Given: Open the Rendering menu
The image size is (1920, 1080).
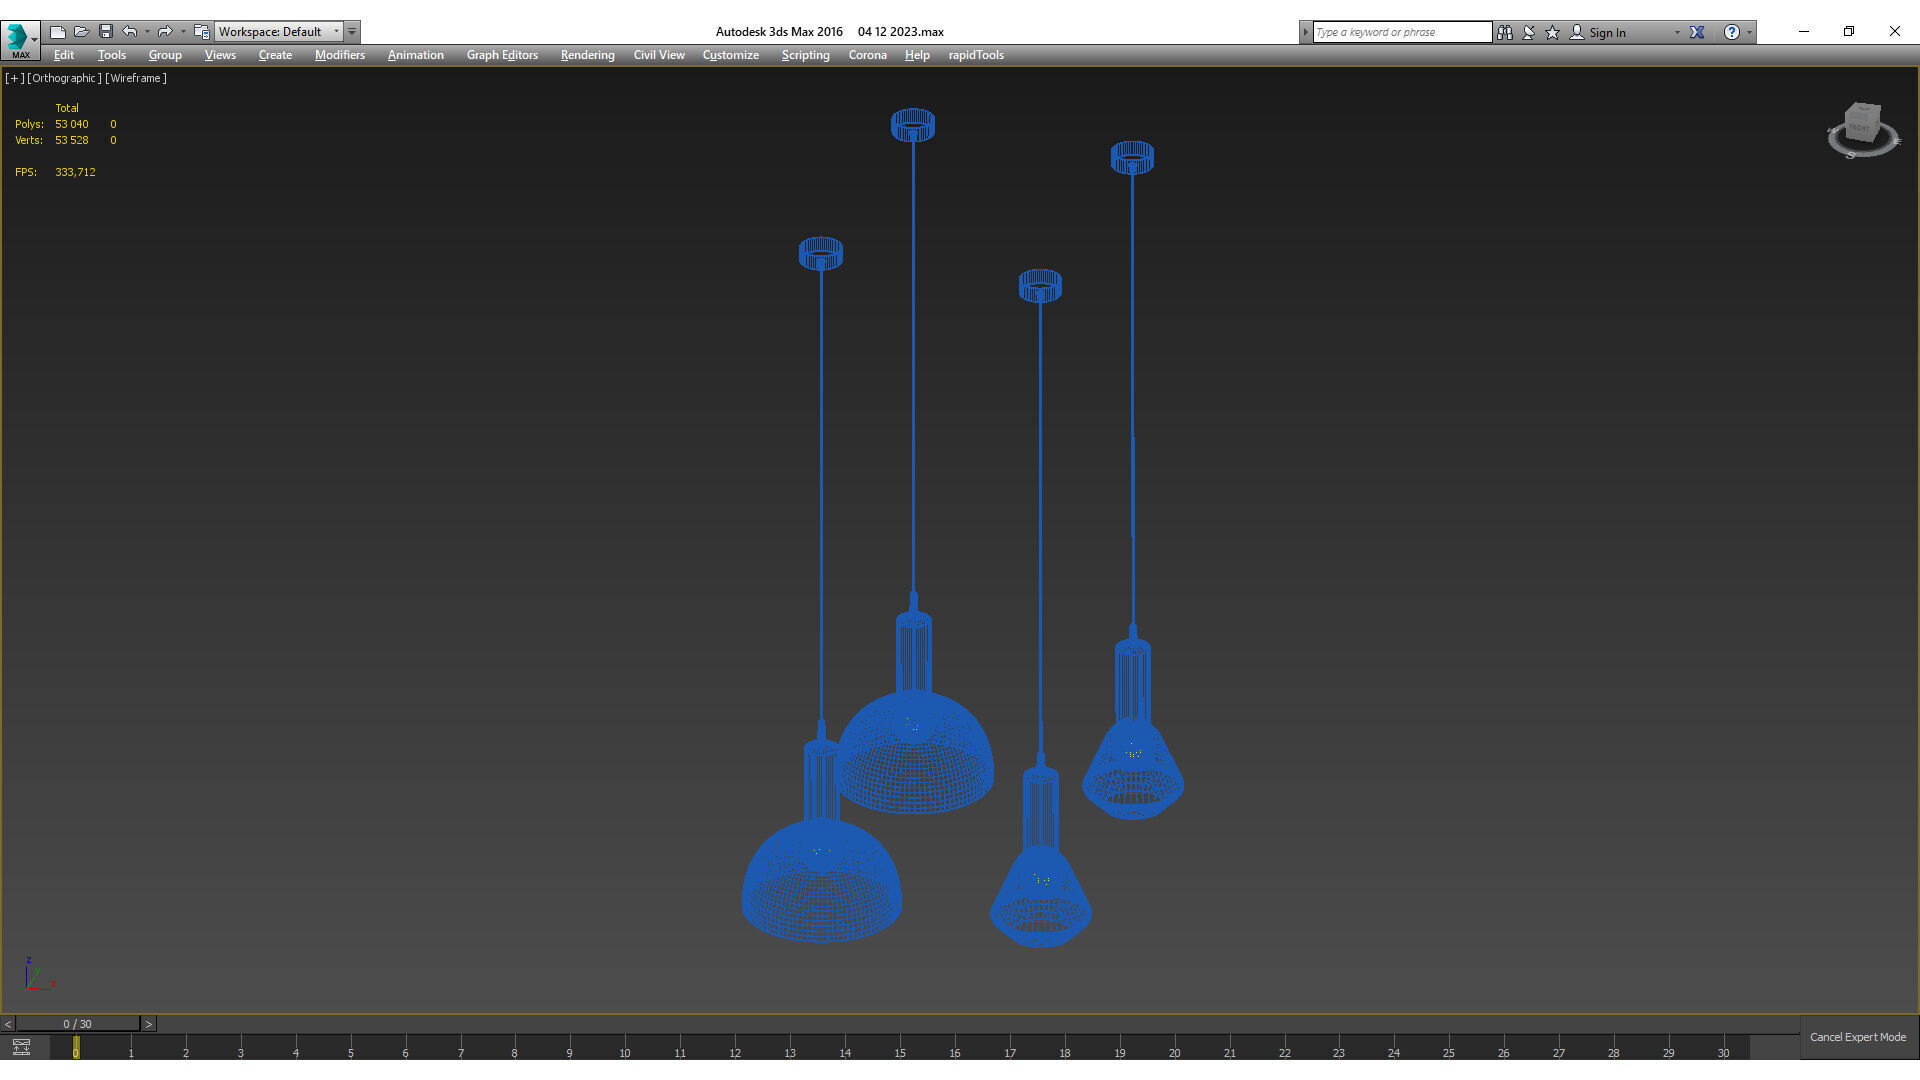Looking at the screenshot, I should coord(587,55).
